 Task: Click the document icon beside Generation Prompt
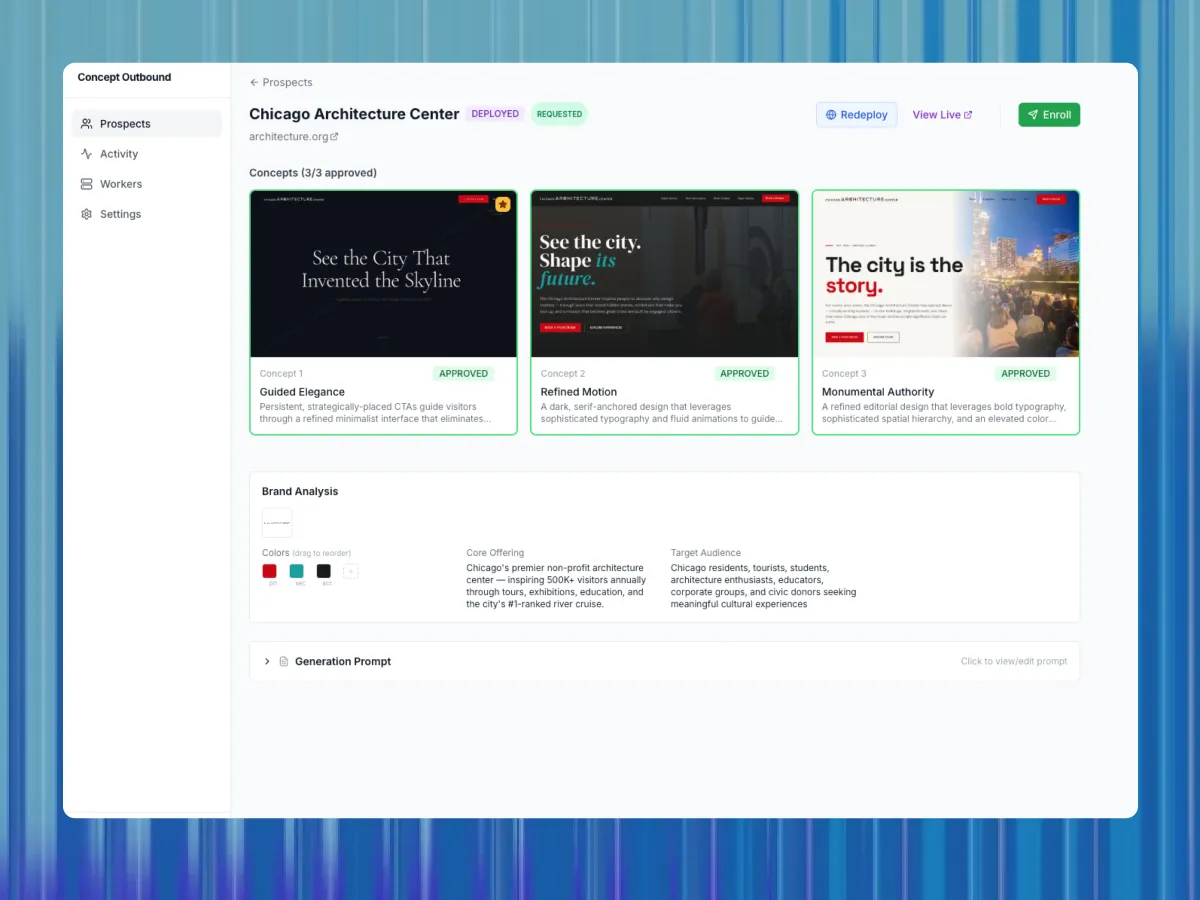pos(283,662)
